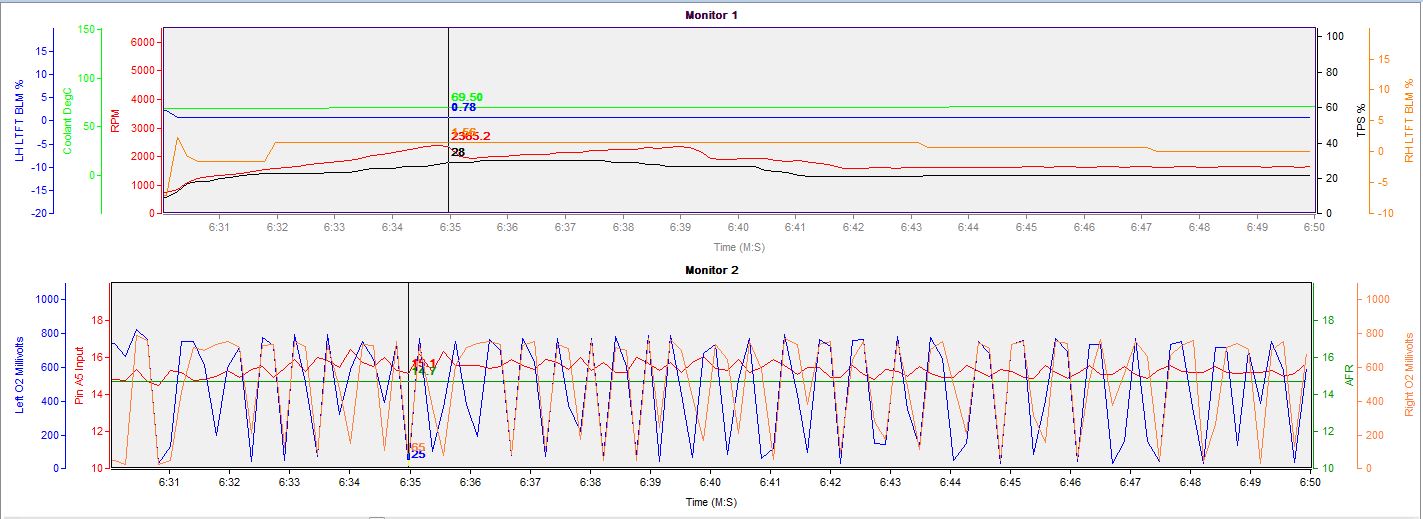Click 6:47 tick on Monitor 1 time axis
Screen dimensions: 1423x519
coord(1142,228)
